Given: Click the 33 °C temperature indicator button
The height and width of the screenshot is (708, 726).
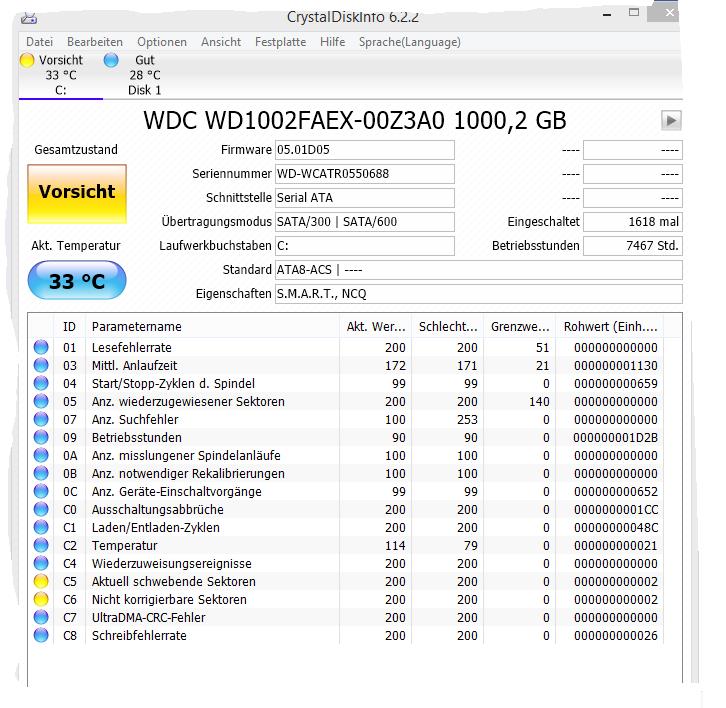Looking at the screenshot, I should click(x=77, y=280).
